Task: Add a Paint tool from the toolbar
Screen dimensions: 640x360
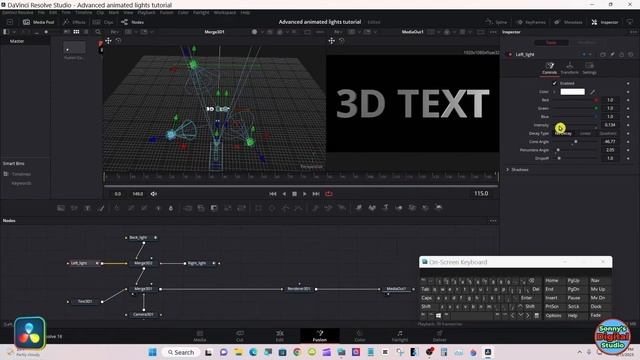Action: point(101,208)
